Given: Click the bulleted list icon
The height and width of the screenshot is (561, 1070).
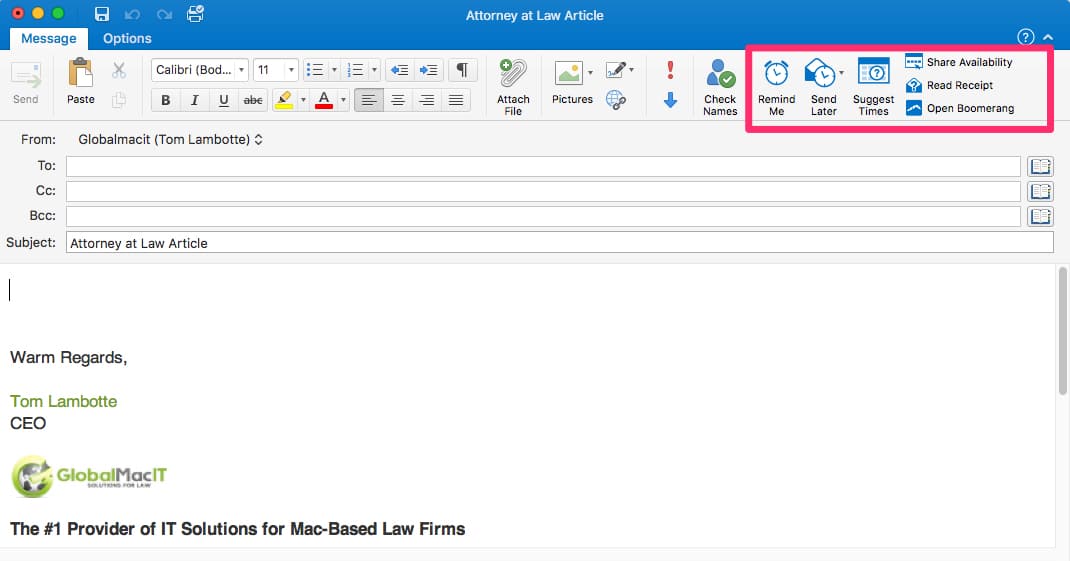Looking at the screenshot, I should pyautogui.click(x=315, y=70).
